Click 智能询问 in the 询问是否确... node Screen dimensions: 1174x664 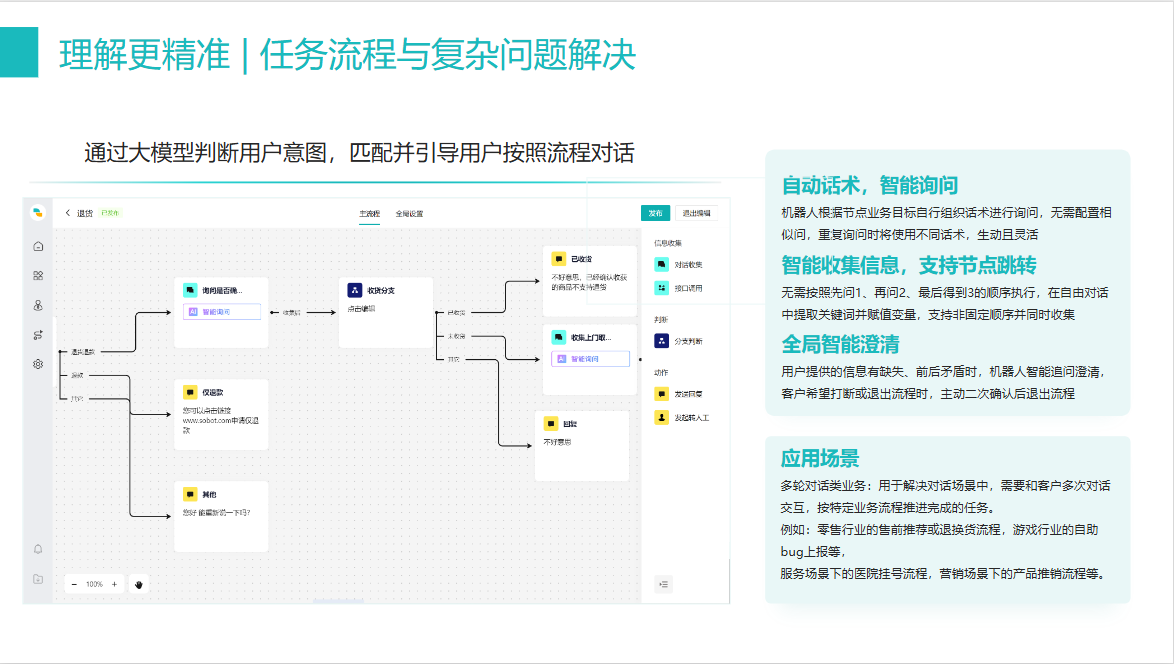[x=222, y=312]
